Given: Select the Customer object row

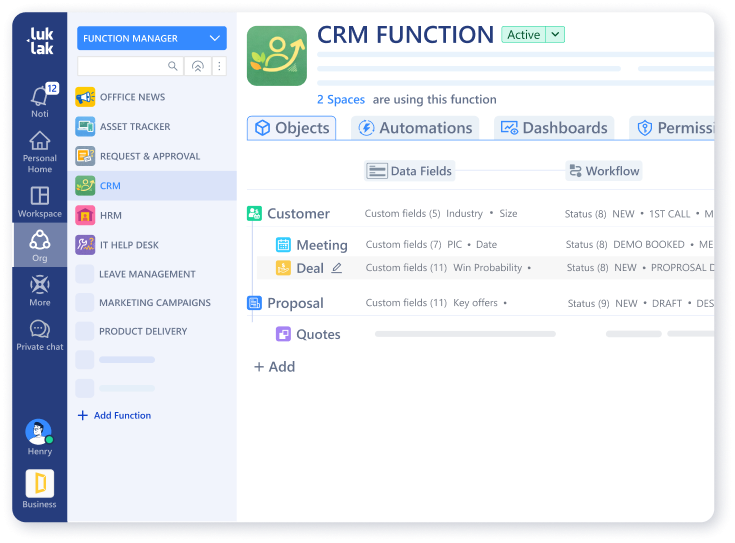Looking at the screenshot, I should pos(297,213).
